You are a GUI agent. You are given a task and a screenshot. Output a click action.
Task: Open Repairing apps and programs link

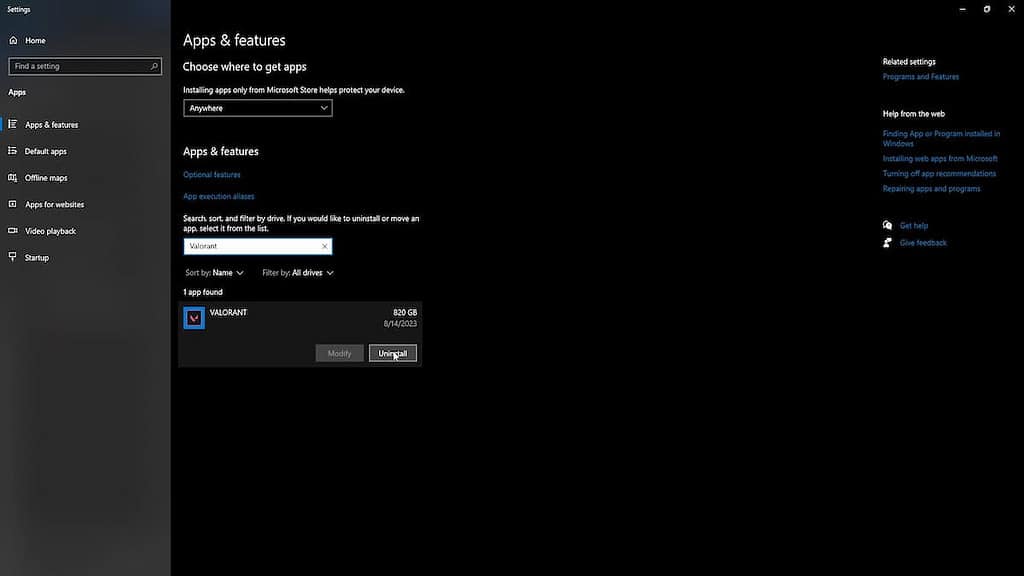pos(931,189)
